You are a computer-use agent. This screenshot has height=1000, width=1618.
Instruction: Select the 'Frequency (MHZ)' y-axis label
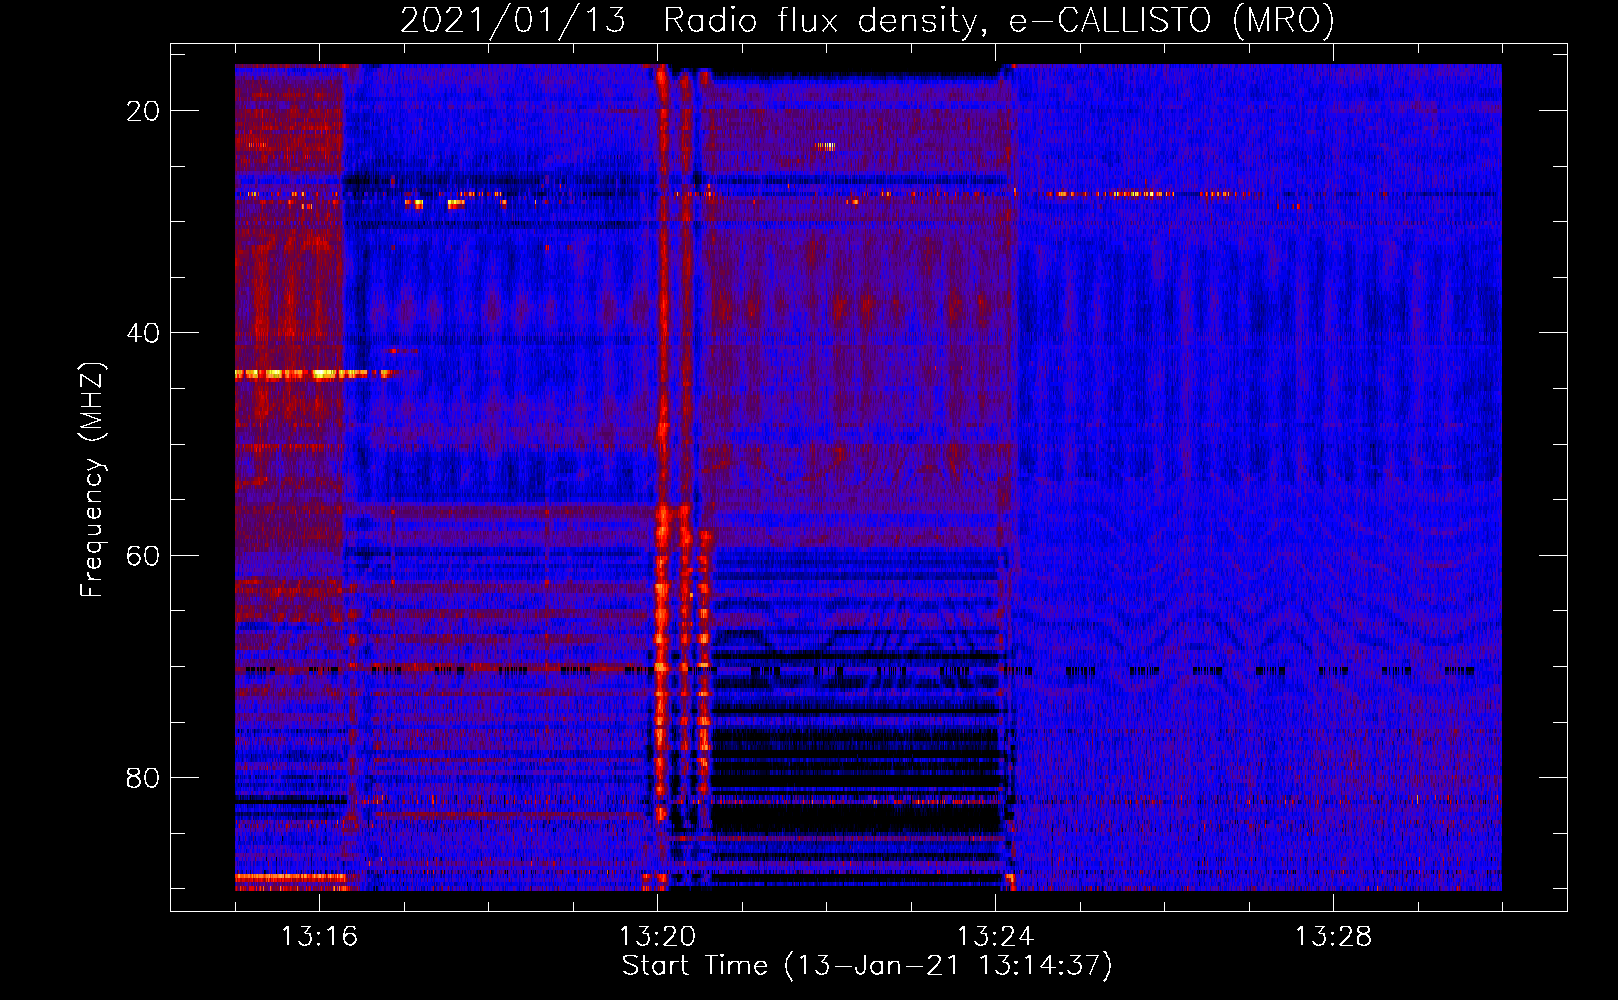[x=92, y=480]
